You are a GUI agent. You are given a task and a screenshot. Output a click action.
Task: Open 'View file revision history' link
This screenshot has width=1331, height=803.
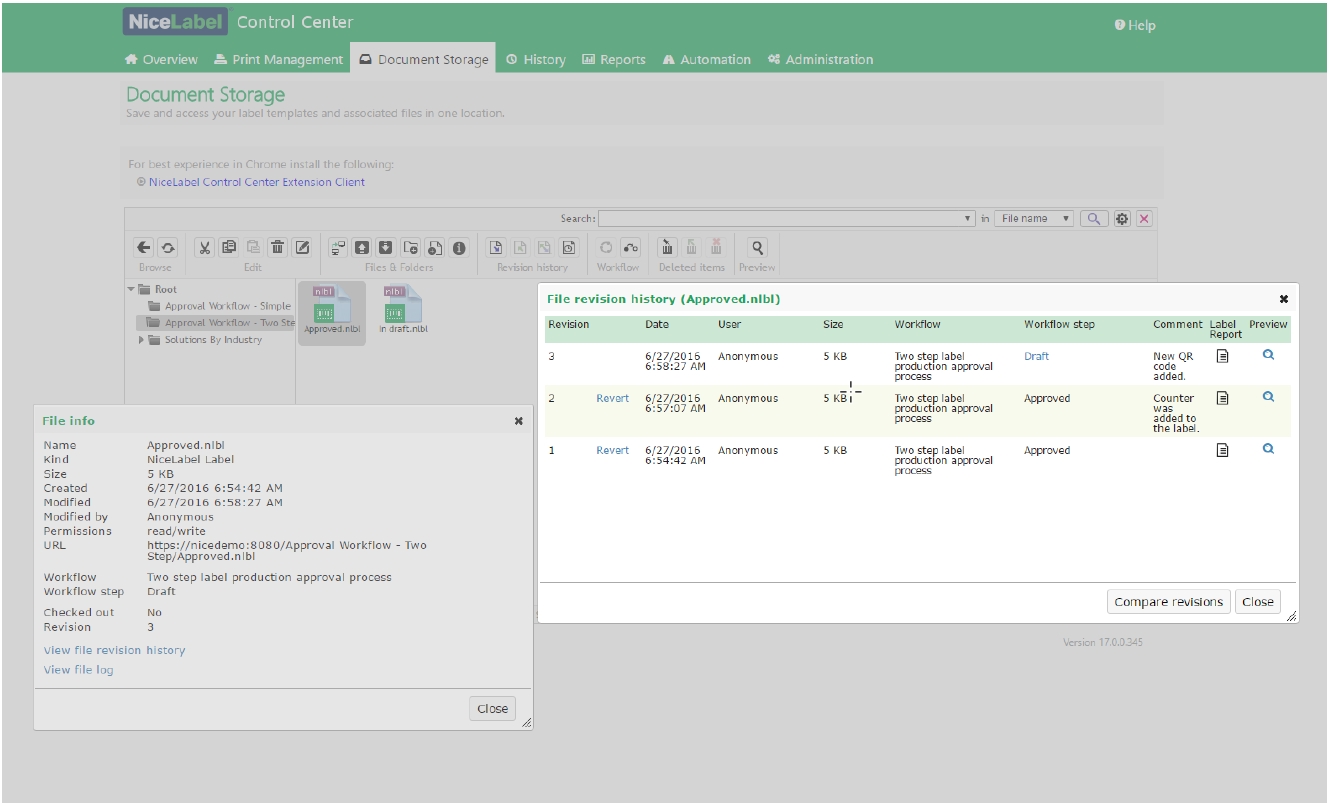pyautogui.click(x=115, y=651)
